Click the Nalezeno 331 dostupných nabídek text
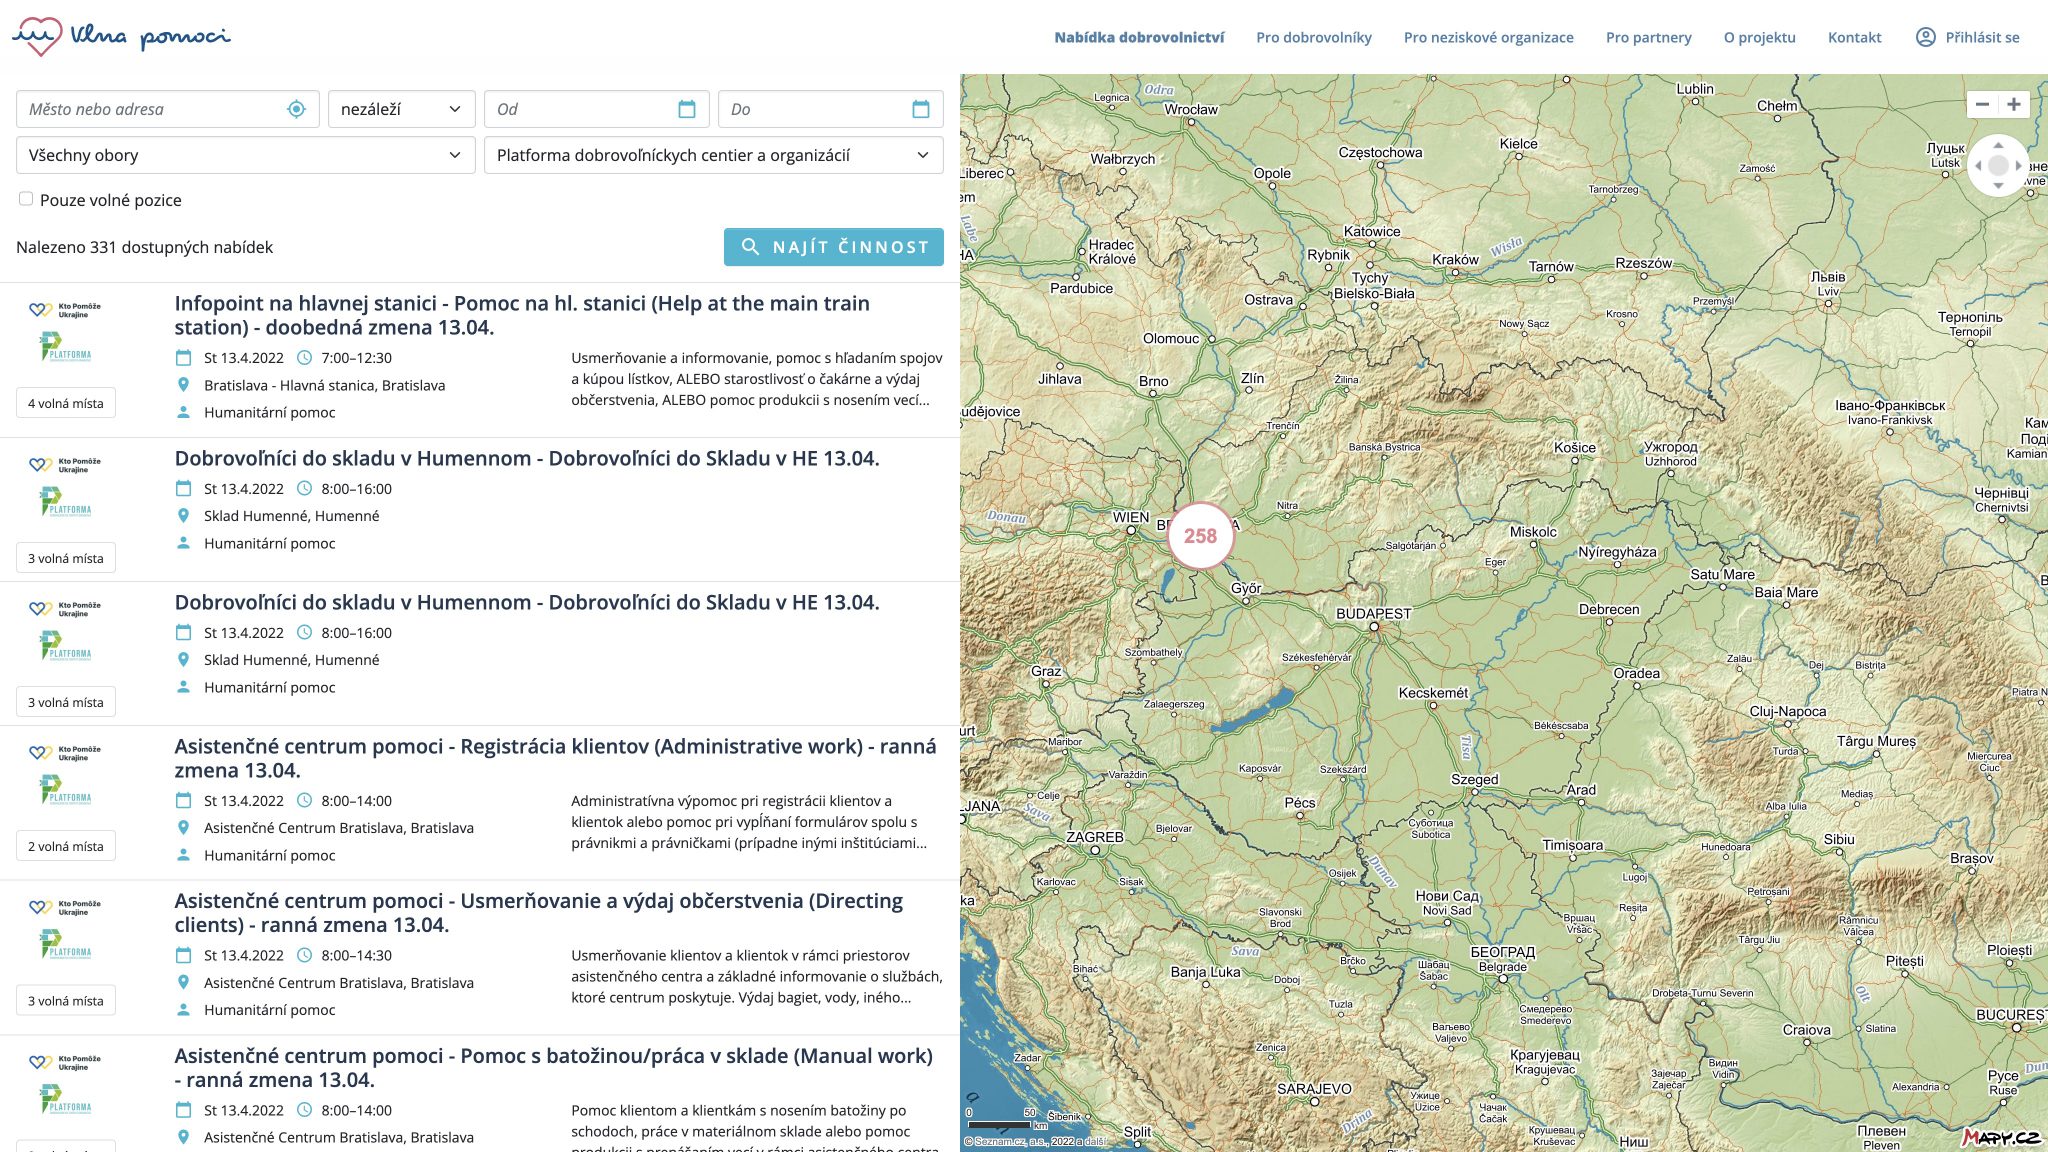The height and width of the screenshot is (1152, 2048). pos(144,247)
